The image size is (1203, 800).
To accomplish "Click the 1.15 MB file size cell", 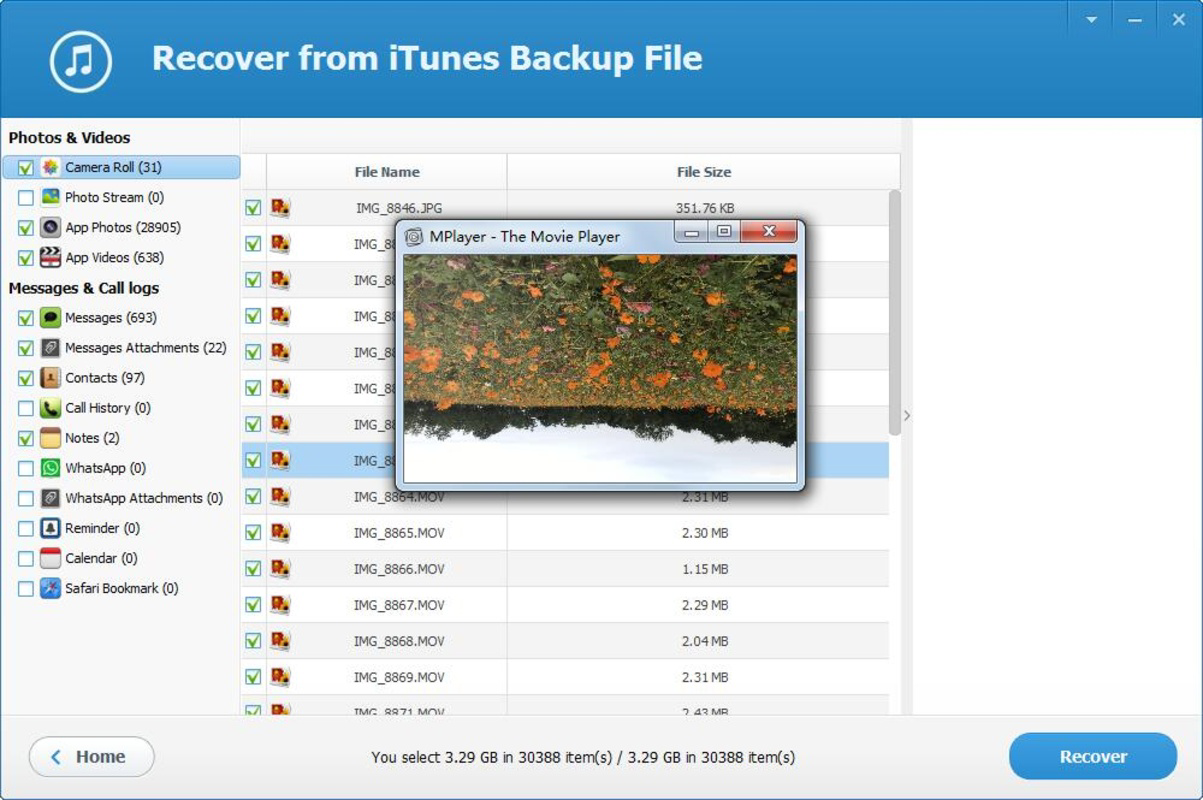I will click(705, 569).
